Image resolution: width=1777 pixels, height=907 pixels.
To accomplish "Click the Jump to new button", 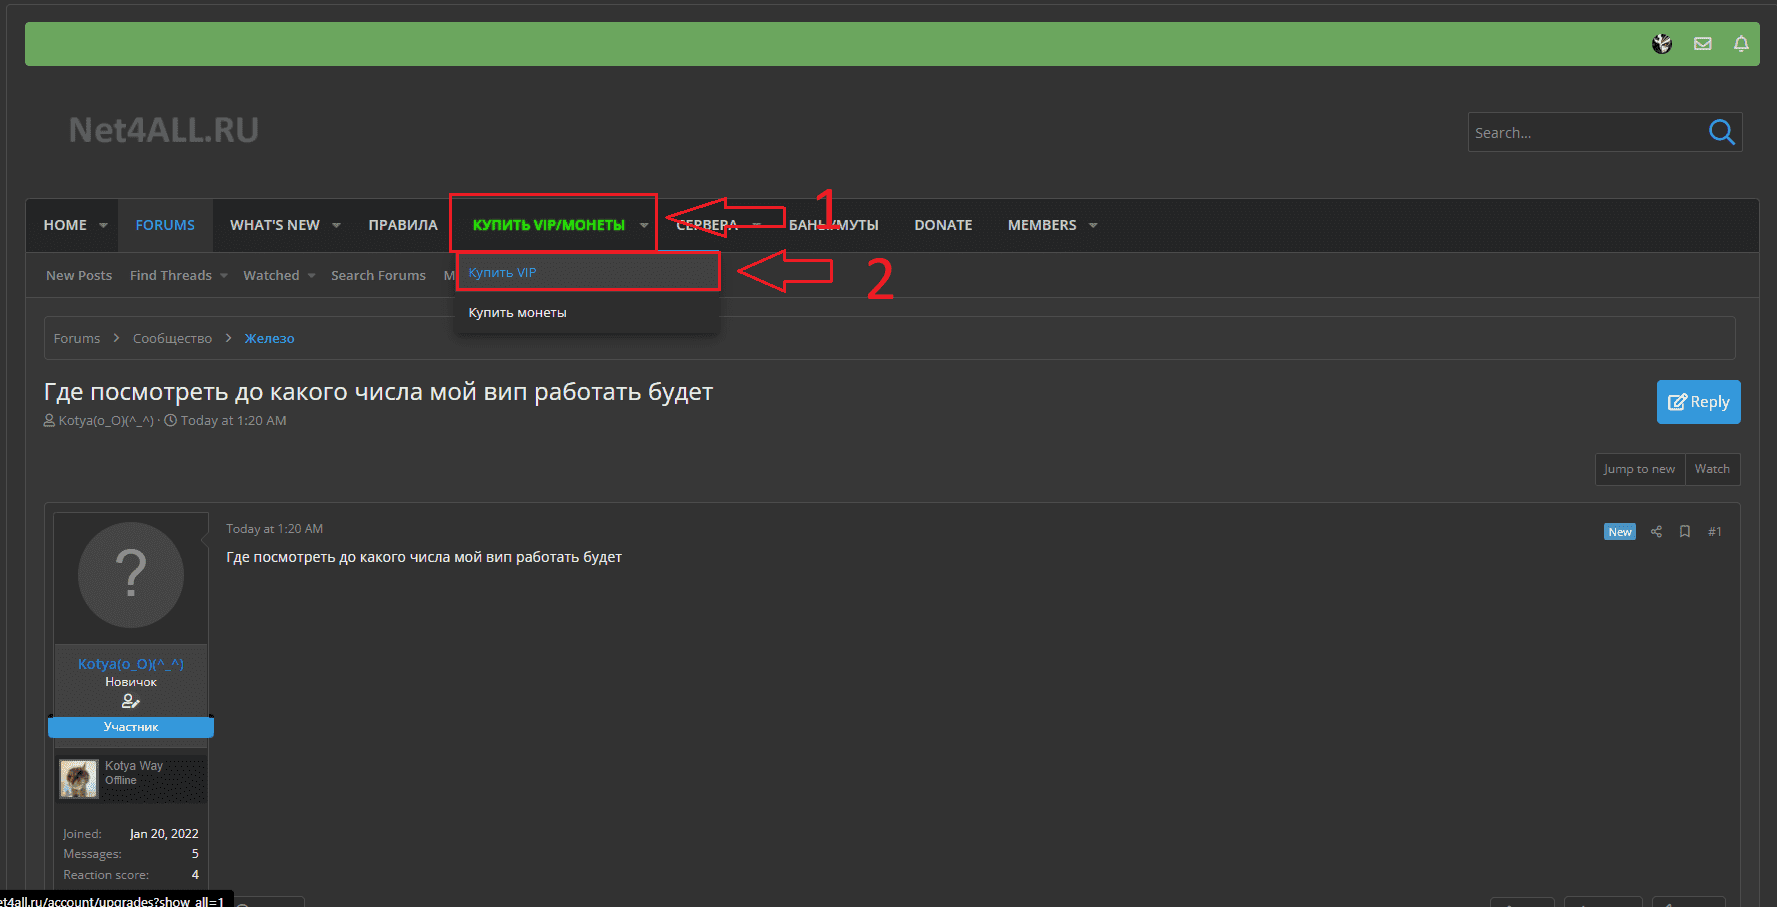I will pyautogui.click(x=1639, y=469).
